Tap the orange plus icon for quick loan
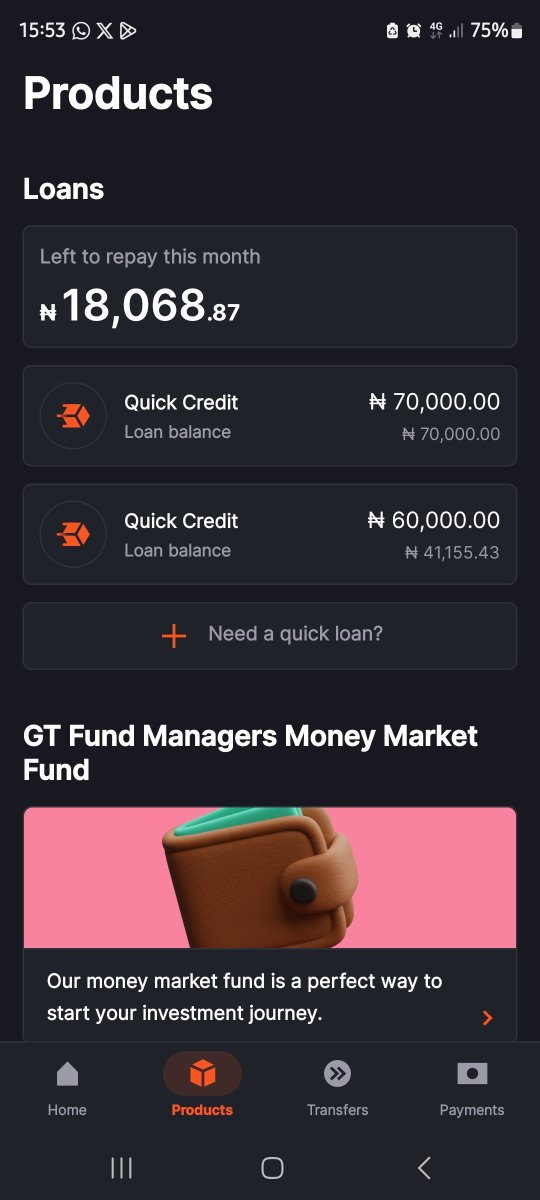 [x=174, y=636]
